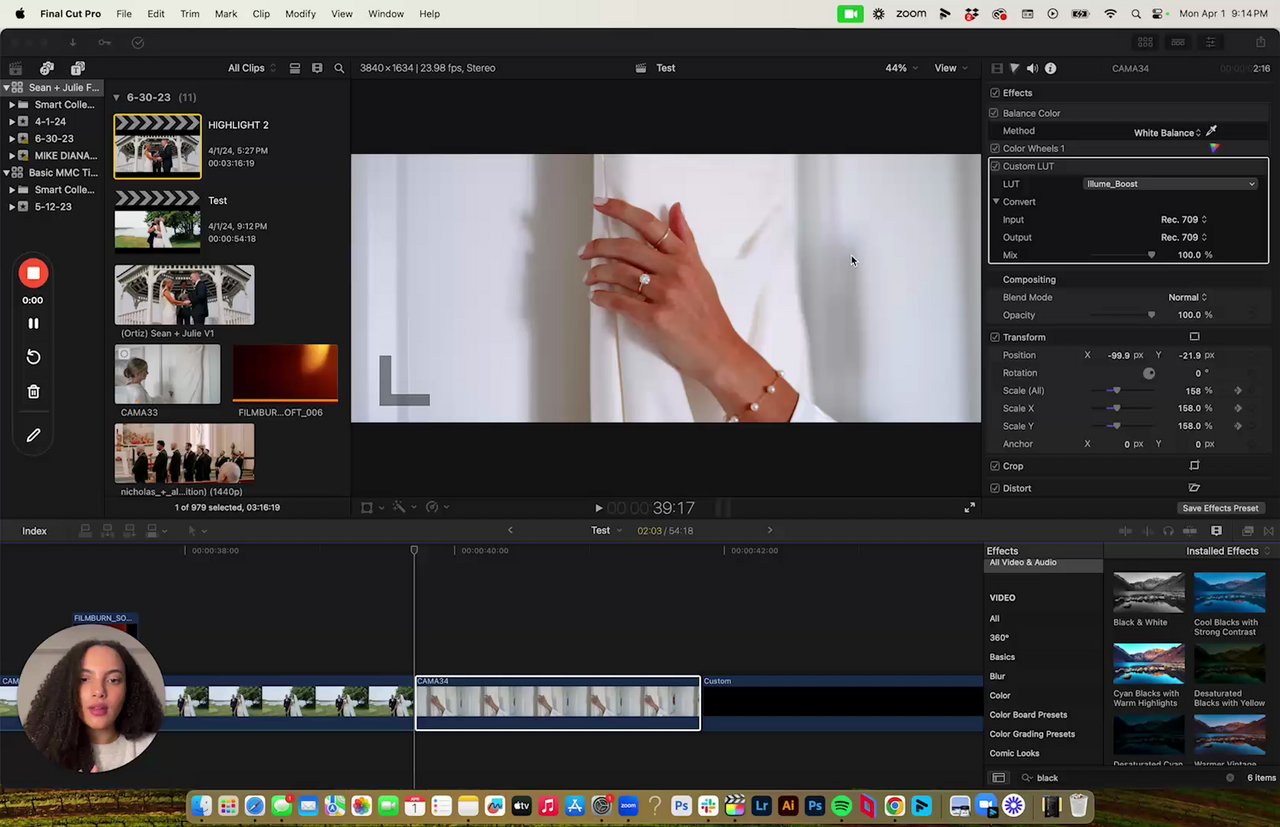Open the Edit menu

click(156, 14)
